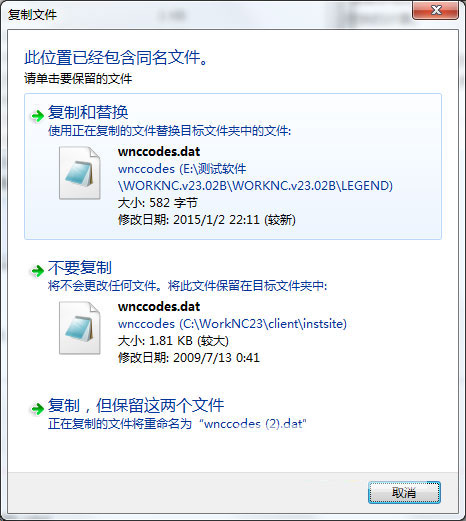Viewport: 466px width, 521px height.
Task: Click the green arrow beside 不要复制
Action: coord(37,270)
